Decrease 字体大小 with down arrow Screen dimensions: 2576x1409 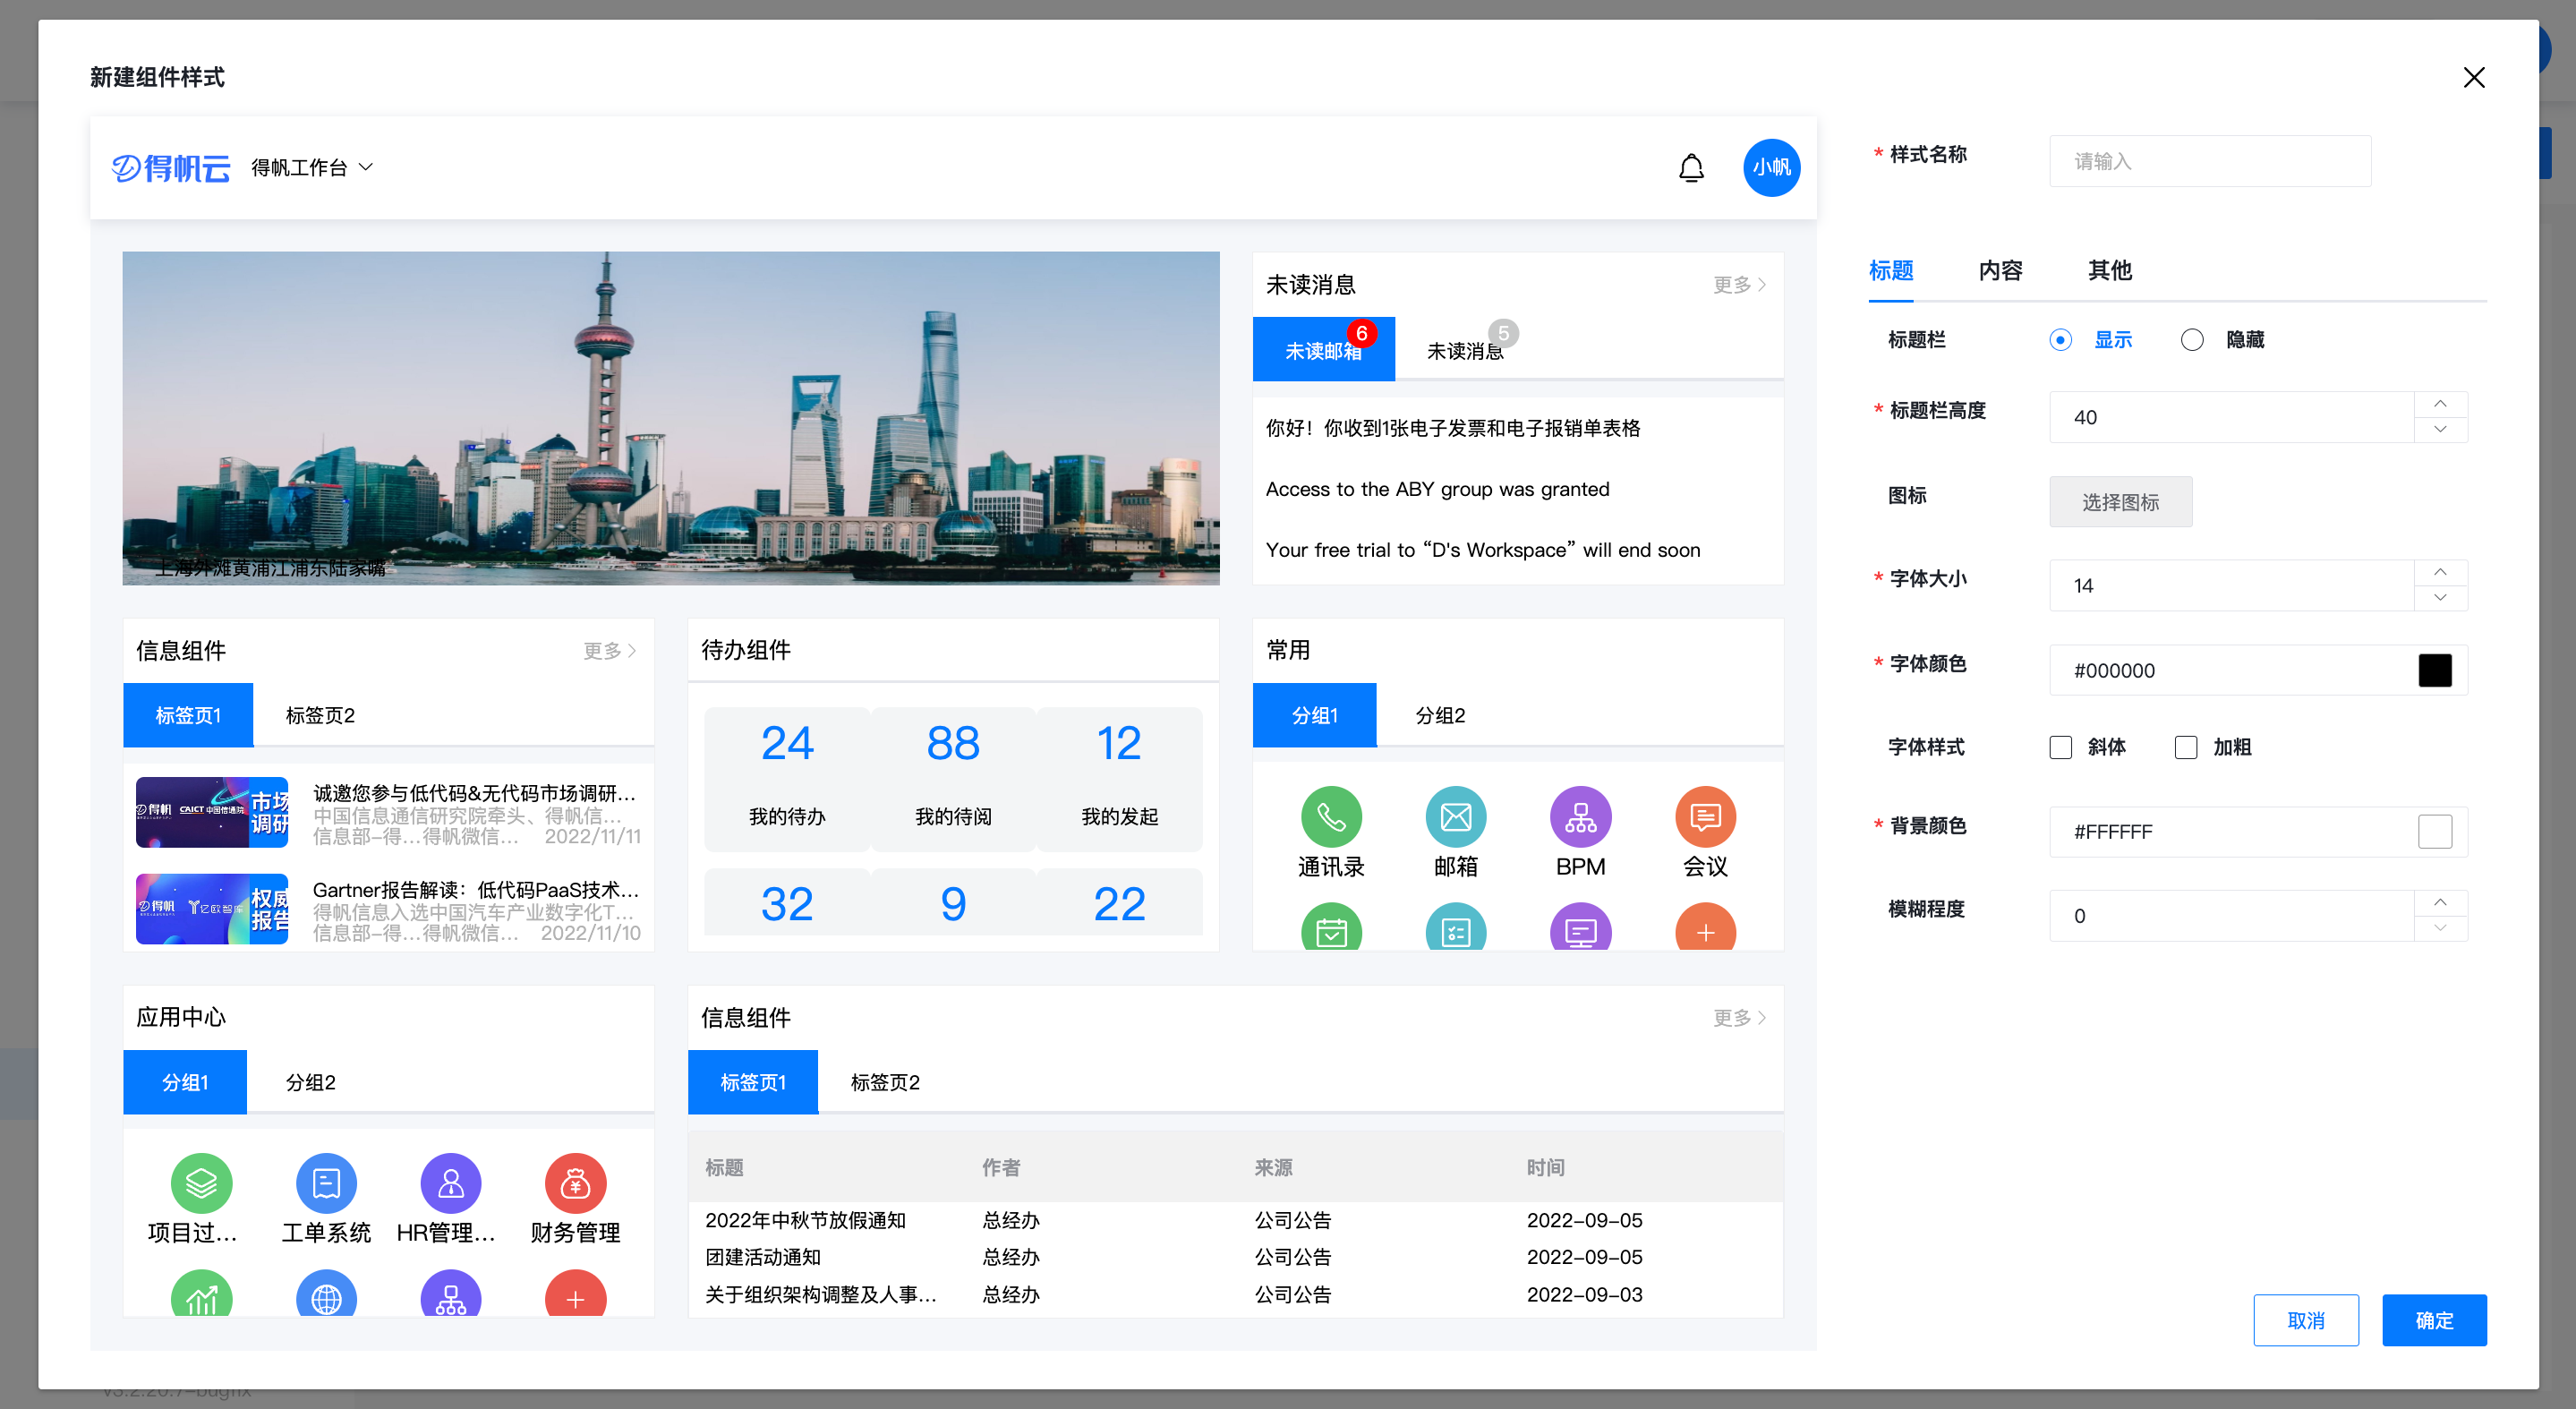click(2440, 597)
